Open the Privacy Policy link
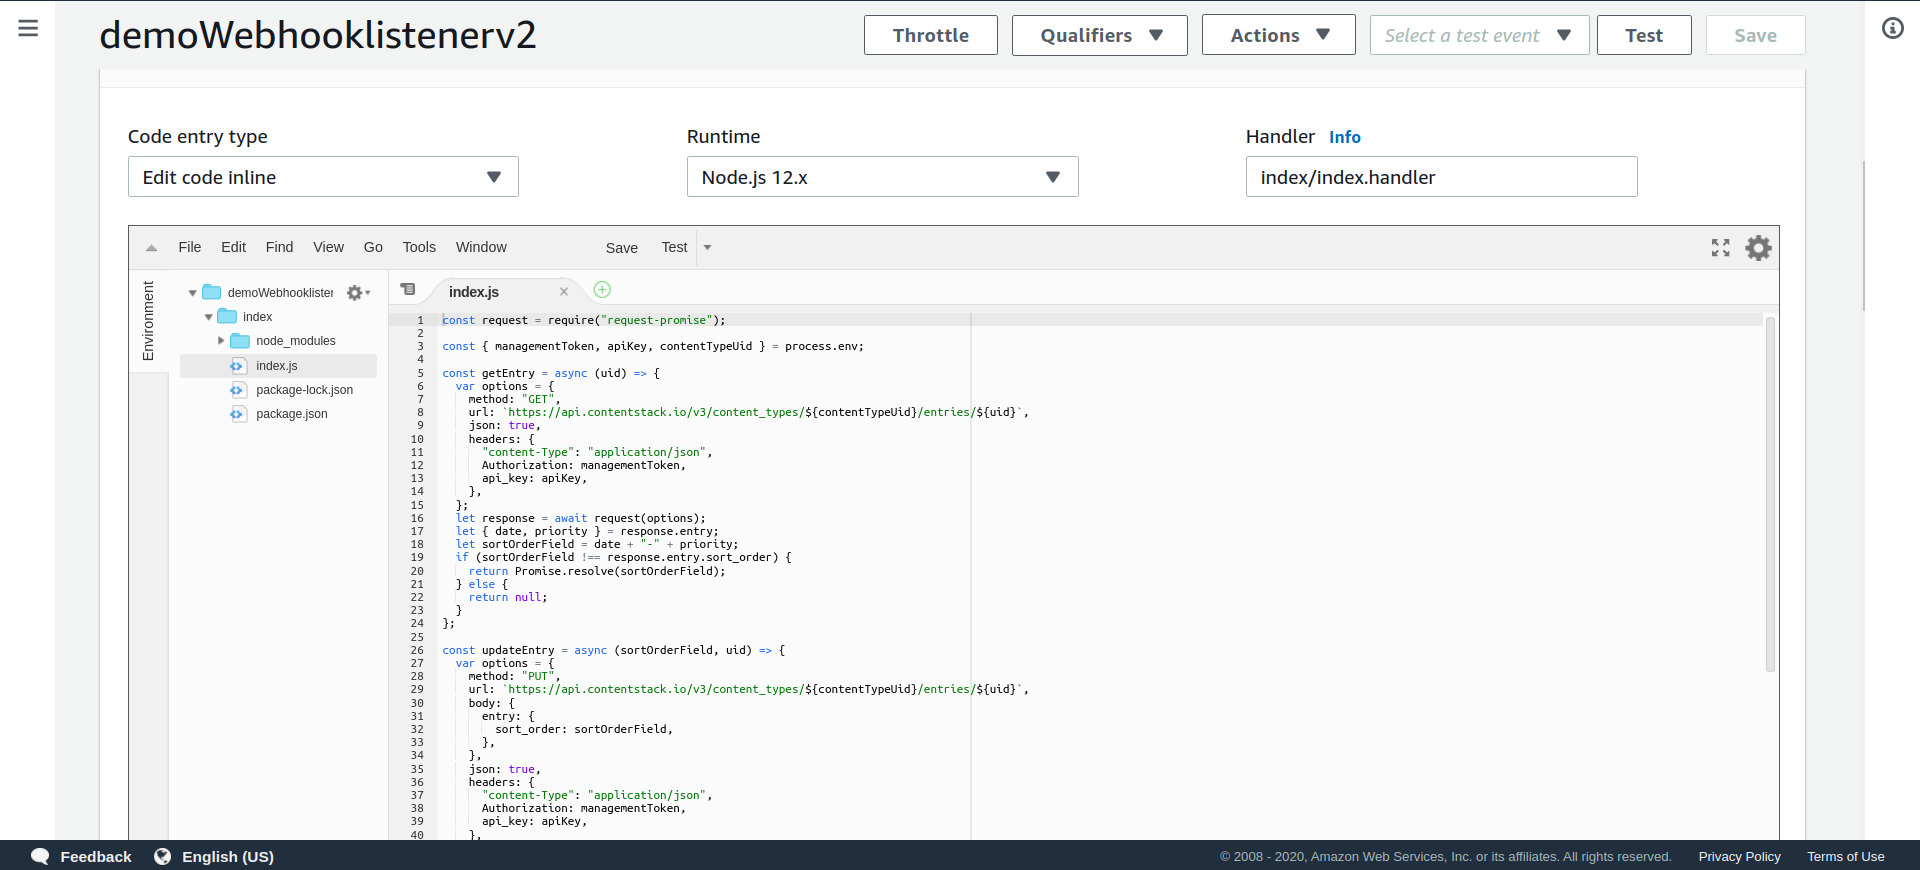Image resolution: width=1920 pixels, height=870 pixels. tap(1739, 857)
